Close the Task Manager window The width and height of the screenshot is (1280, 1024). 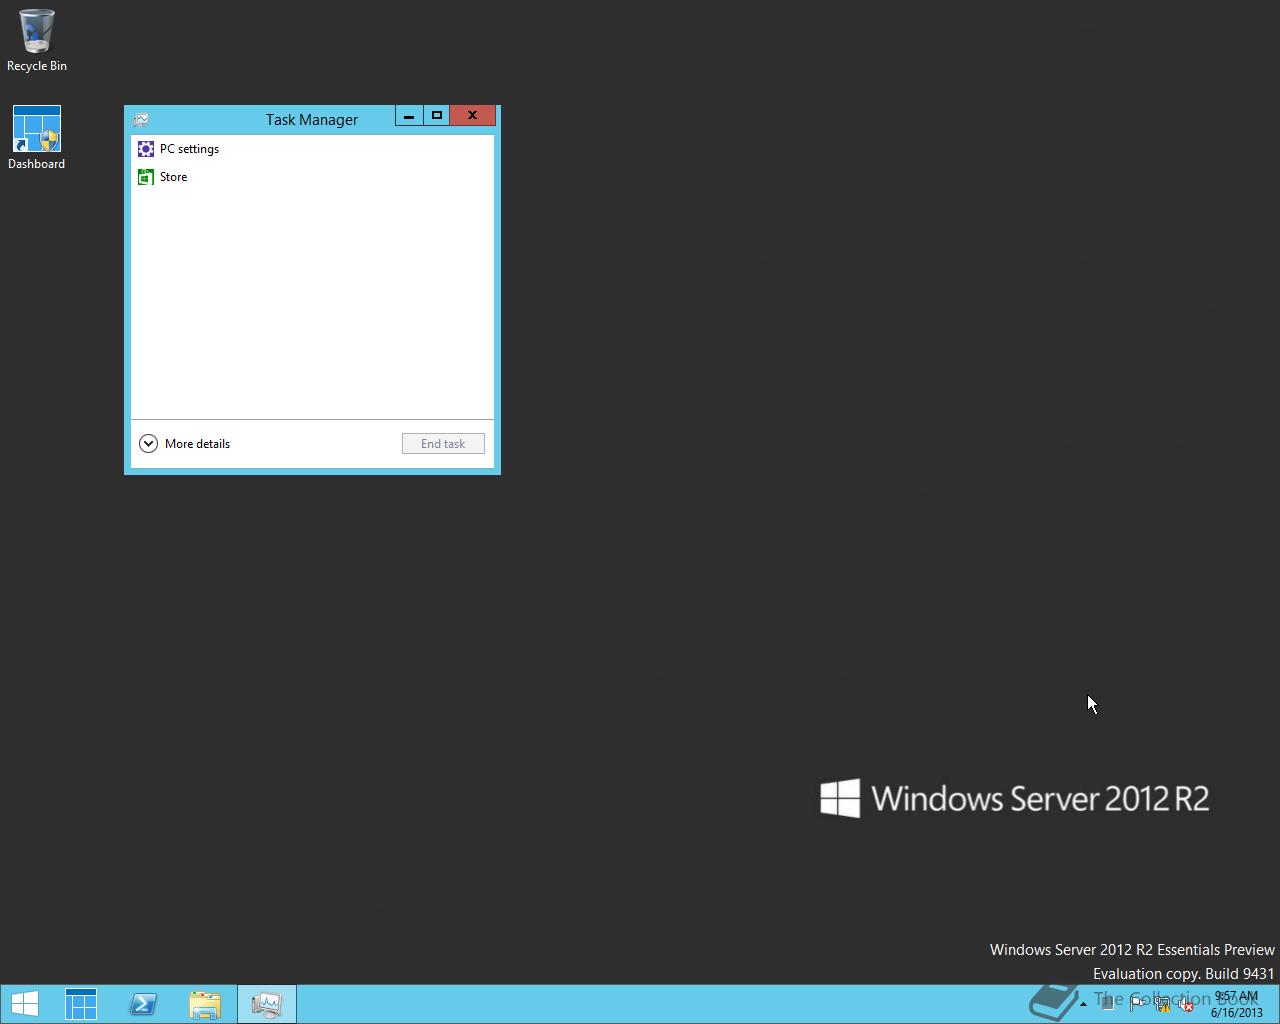click(472, 116)
